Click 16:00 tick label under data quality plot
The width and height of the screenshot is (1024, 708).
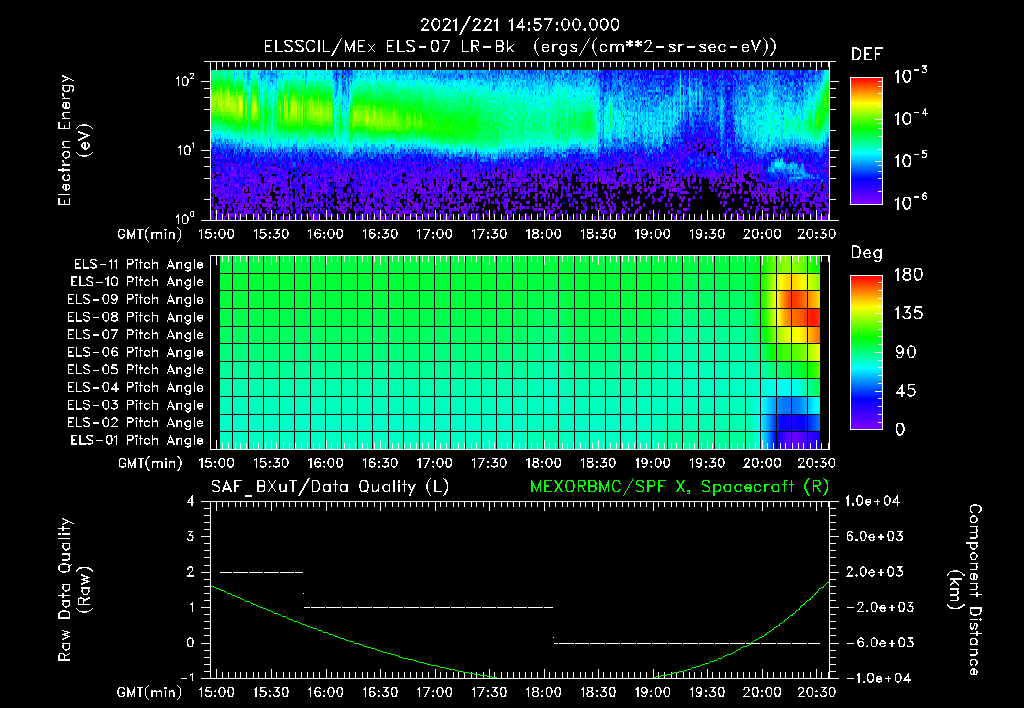pyautogui.click(x=325, y=692)
